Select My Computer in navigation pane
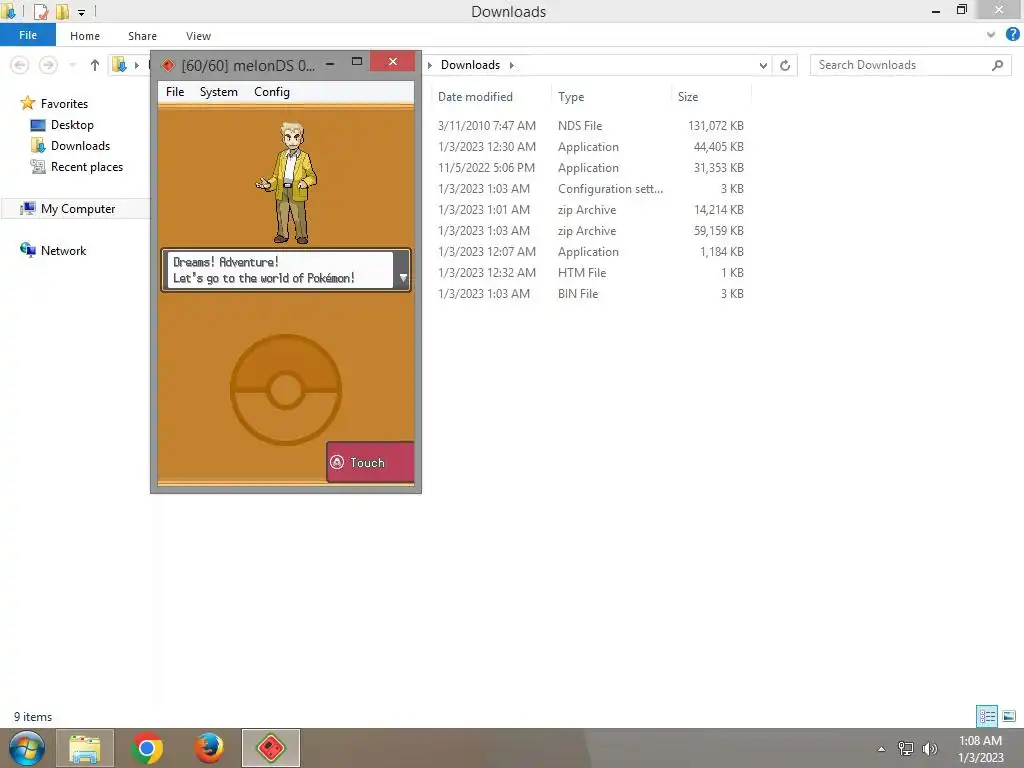The image size is (1024, 768). (78, 208)
